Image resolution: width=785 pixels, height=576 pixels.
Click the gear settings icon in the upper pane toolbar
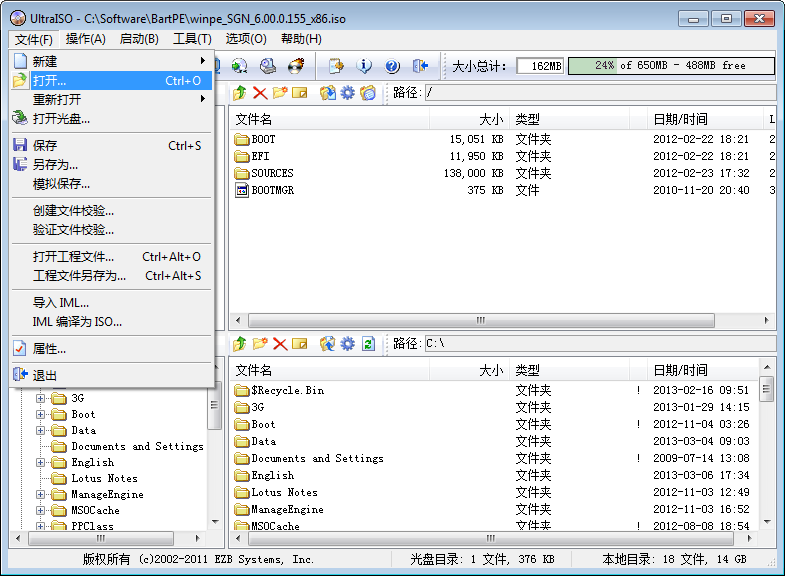347,93
